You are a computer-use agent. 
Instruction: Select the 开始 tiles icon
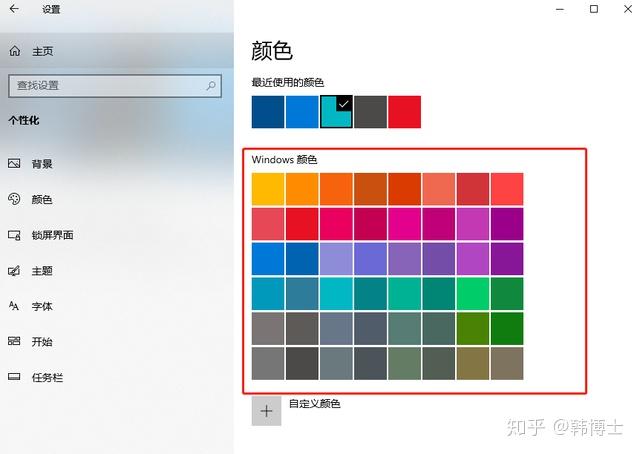14,341
